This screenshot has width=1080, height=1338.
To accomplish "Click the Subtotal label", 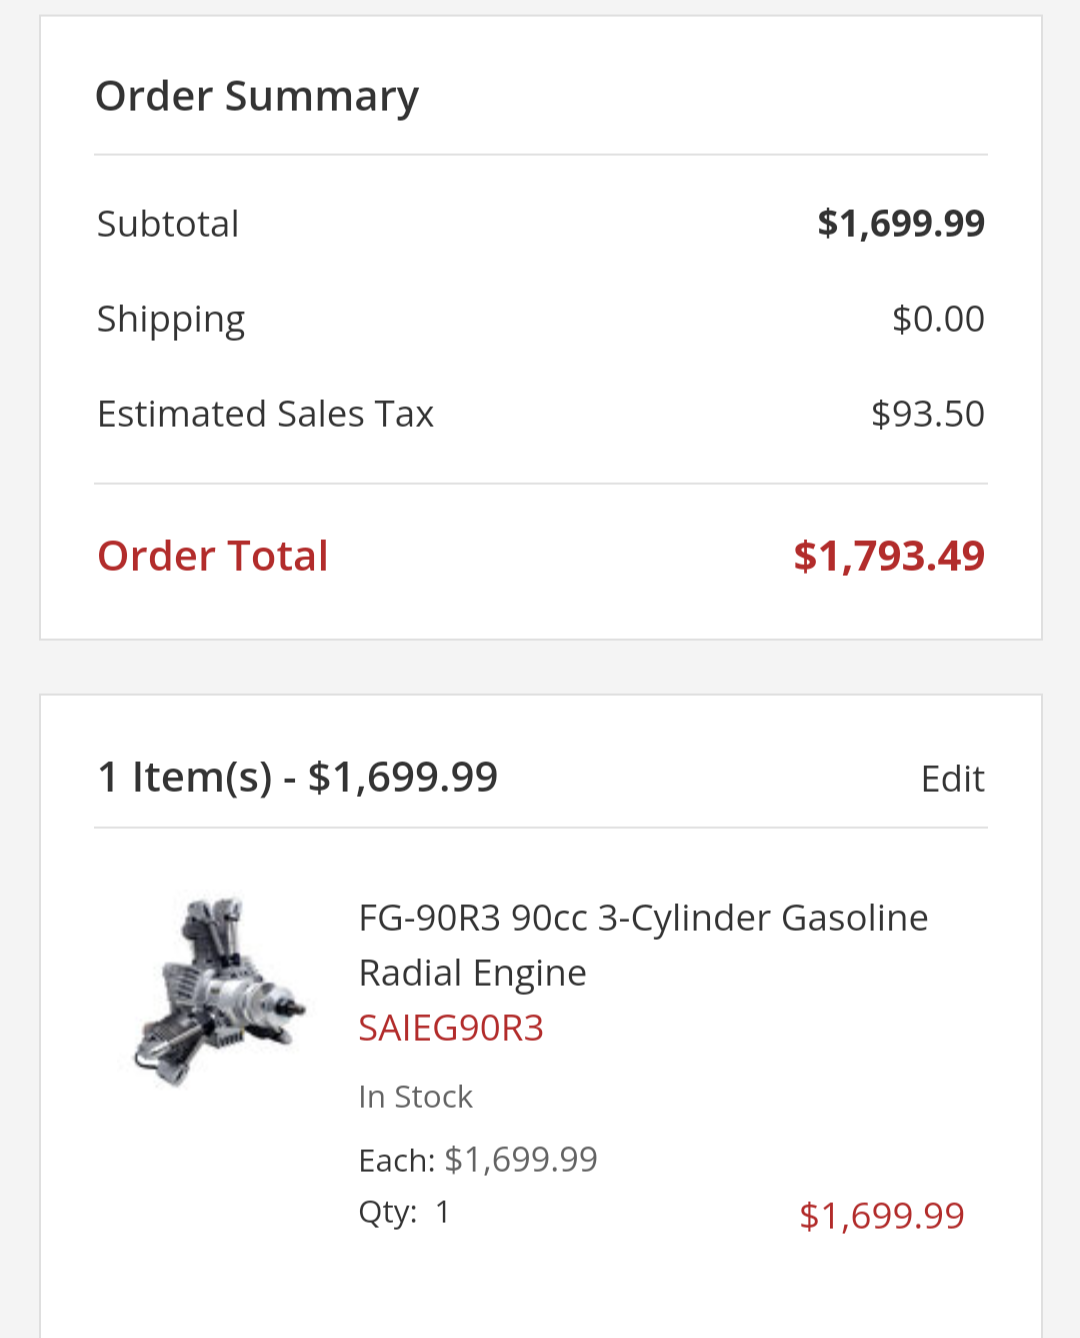I will pyautogui.click(x=167, y=223).
